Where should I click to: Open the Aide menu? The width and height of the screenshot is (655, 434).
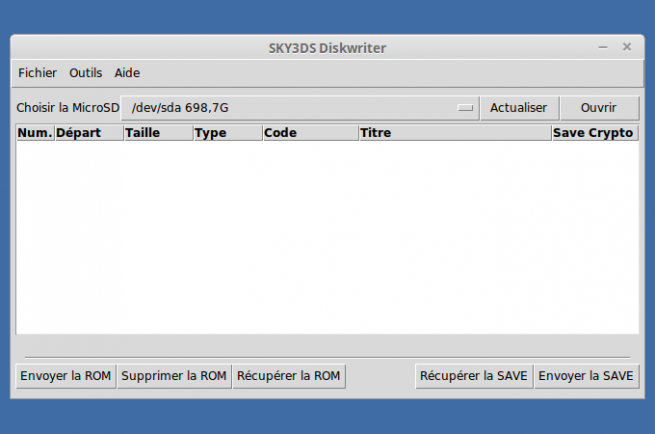(127, 73)
